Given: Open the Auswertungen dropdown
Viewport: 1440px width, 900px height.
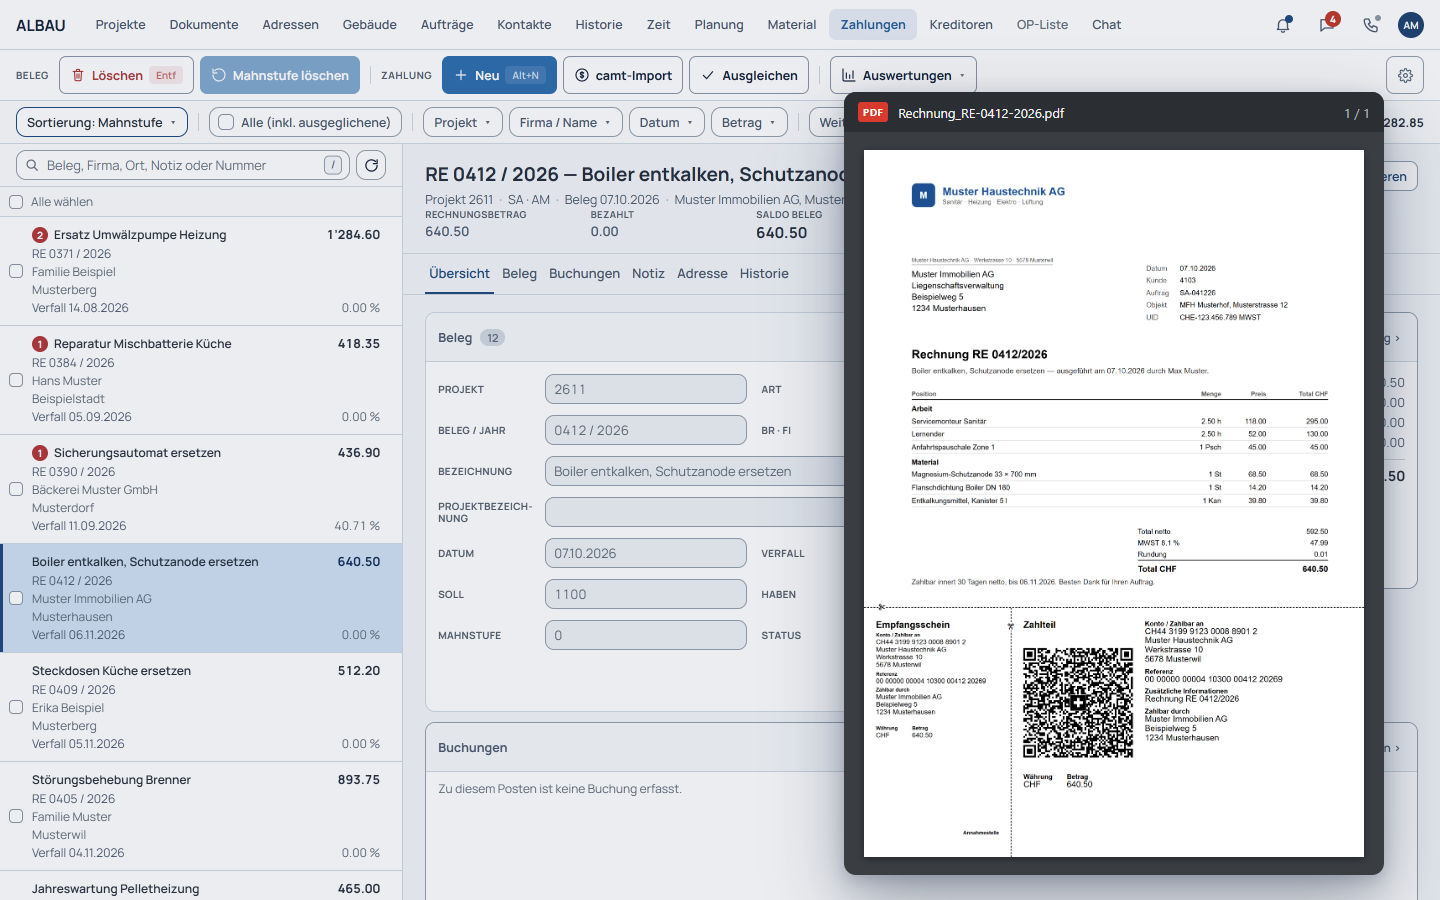Looking at the screenshot, I should click(903, 75).
